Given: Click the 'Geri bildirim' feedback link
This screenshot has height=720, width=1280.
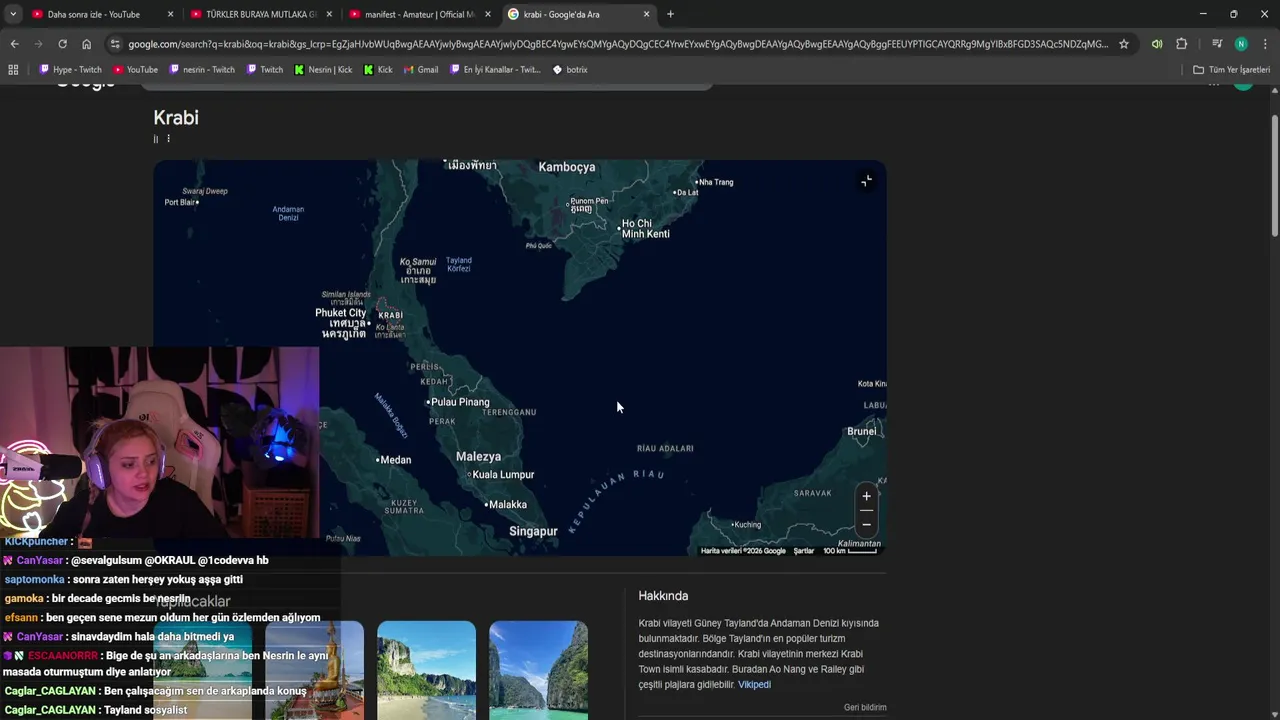Looking at the screenshot, I should [x=865, y=707].
